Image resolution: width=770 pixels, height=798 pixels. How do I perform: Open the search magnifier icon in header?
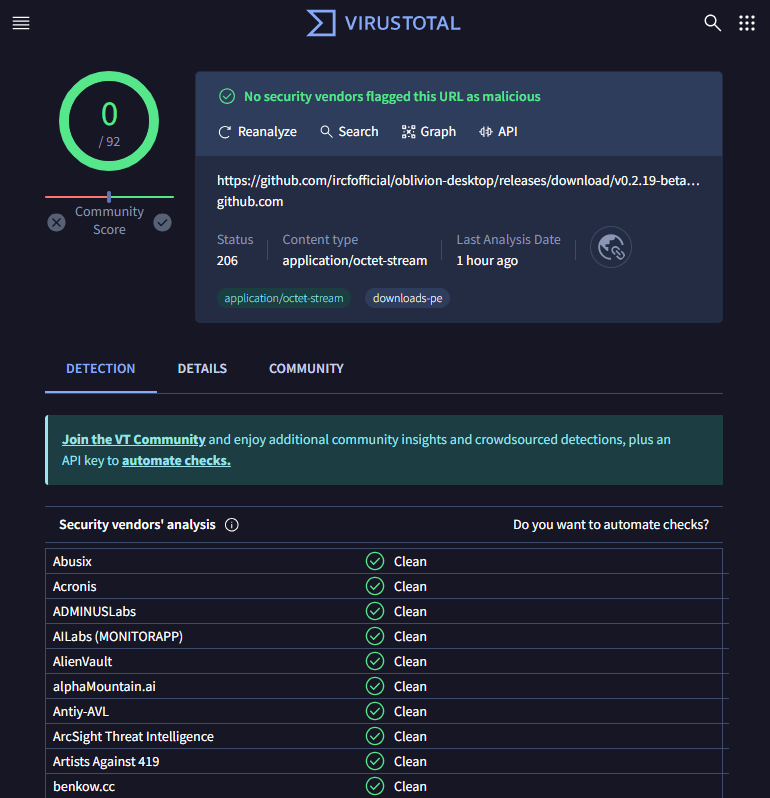pyautogui.click(x=712, y=23)
